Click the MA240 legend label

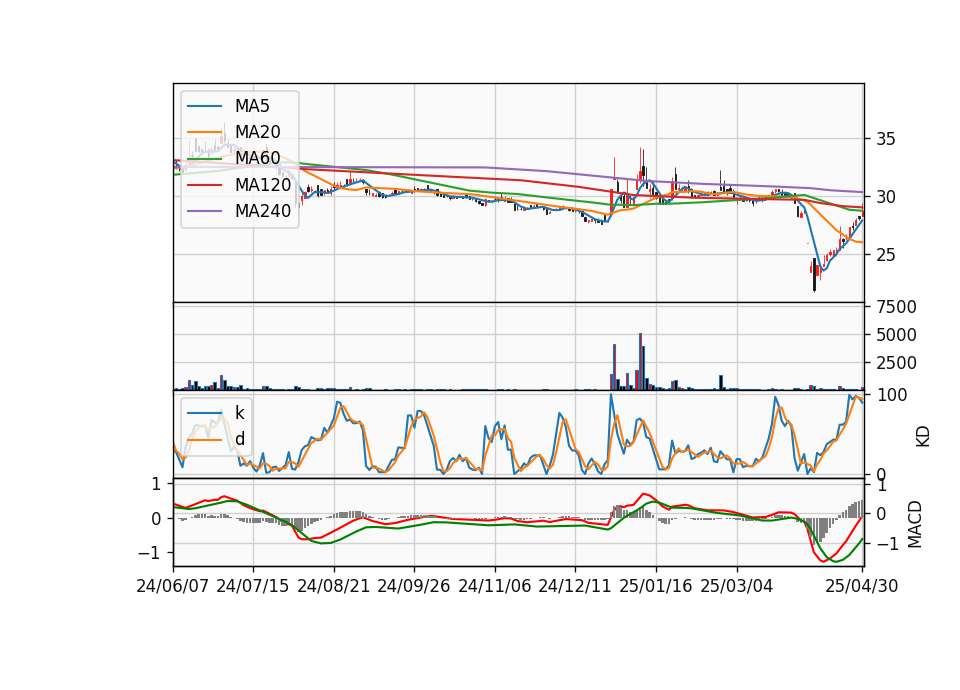(263, 211)
